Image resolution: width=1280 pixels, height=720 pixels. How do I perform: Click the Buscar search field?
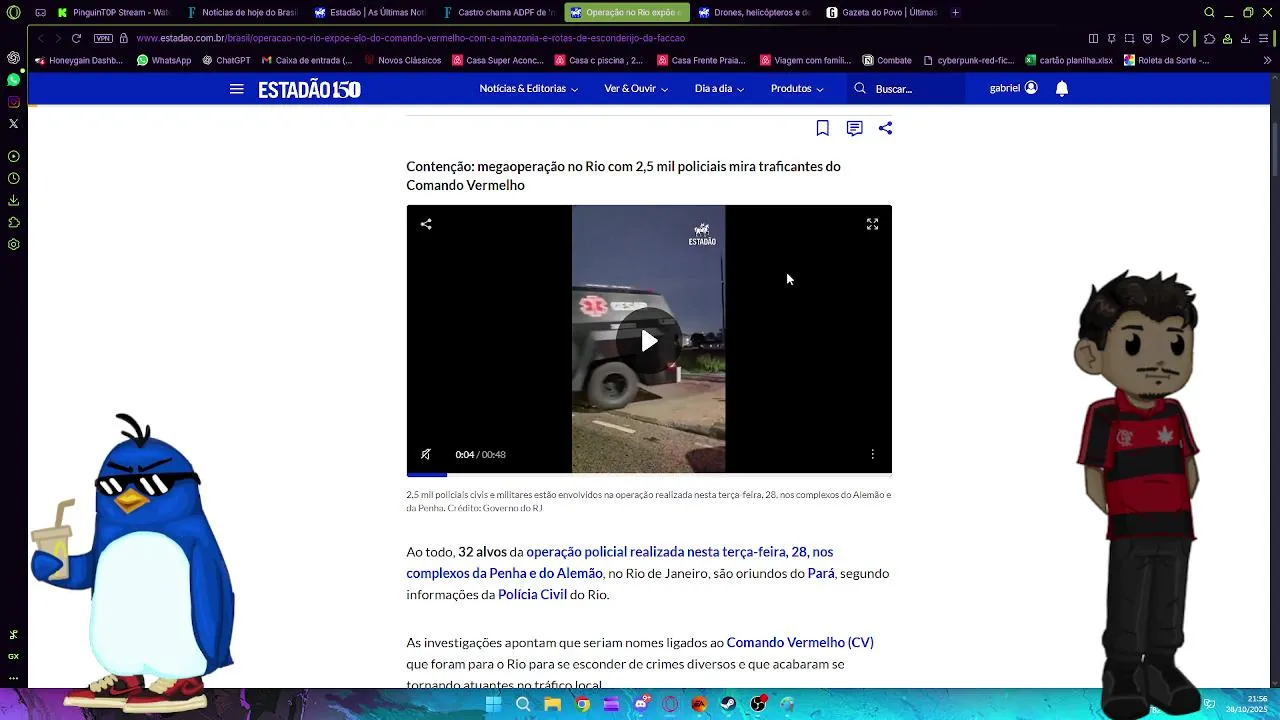(905, 89)
